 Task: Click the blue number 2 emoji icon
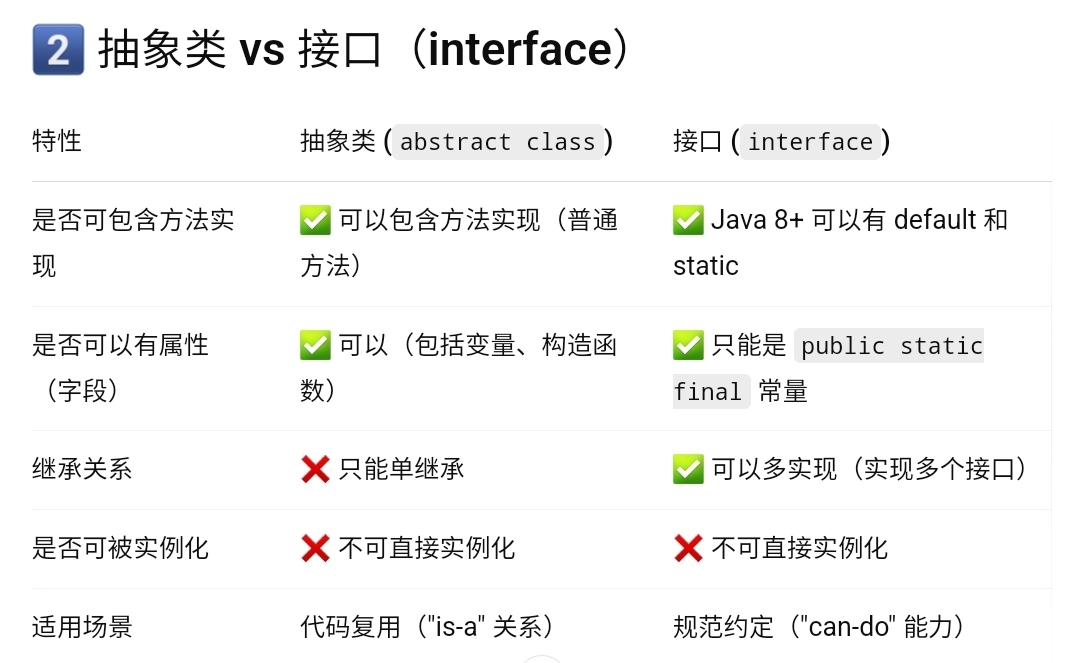pyautogui.click(x=58, y=50)
